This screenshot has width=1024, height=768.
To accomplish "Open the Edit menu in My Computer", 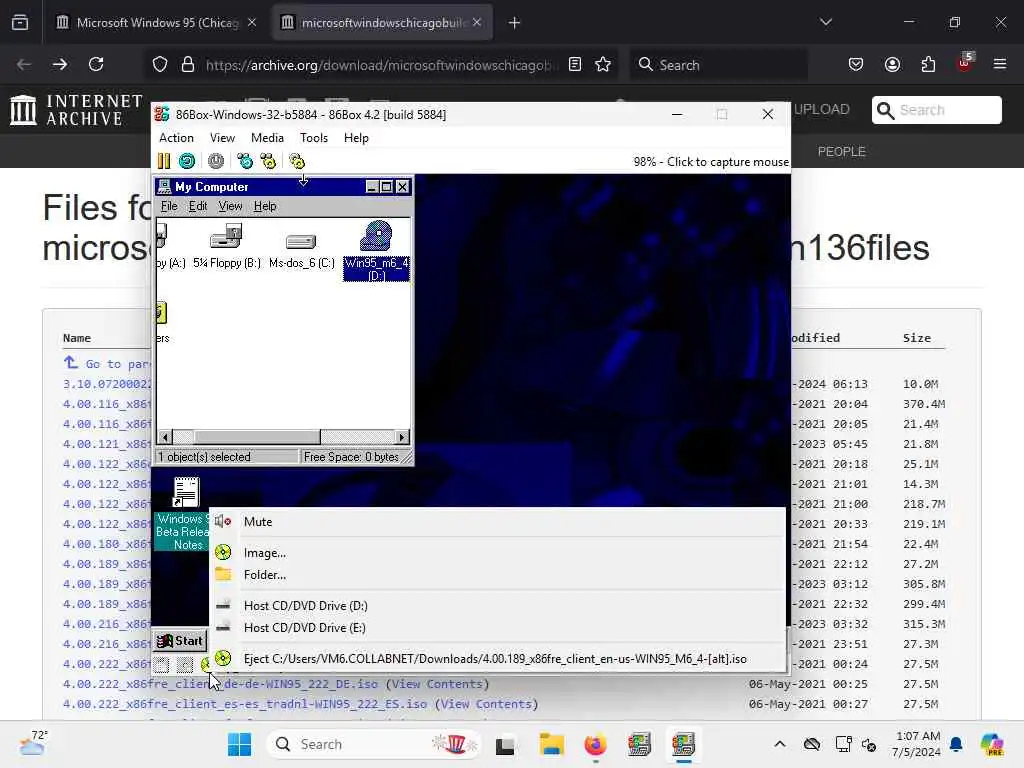I will click(198, 206).
